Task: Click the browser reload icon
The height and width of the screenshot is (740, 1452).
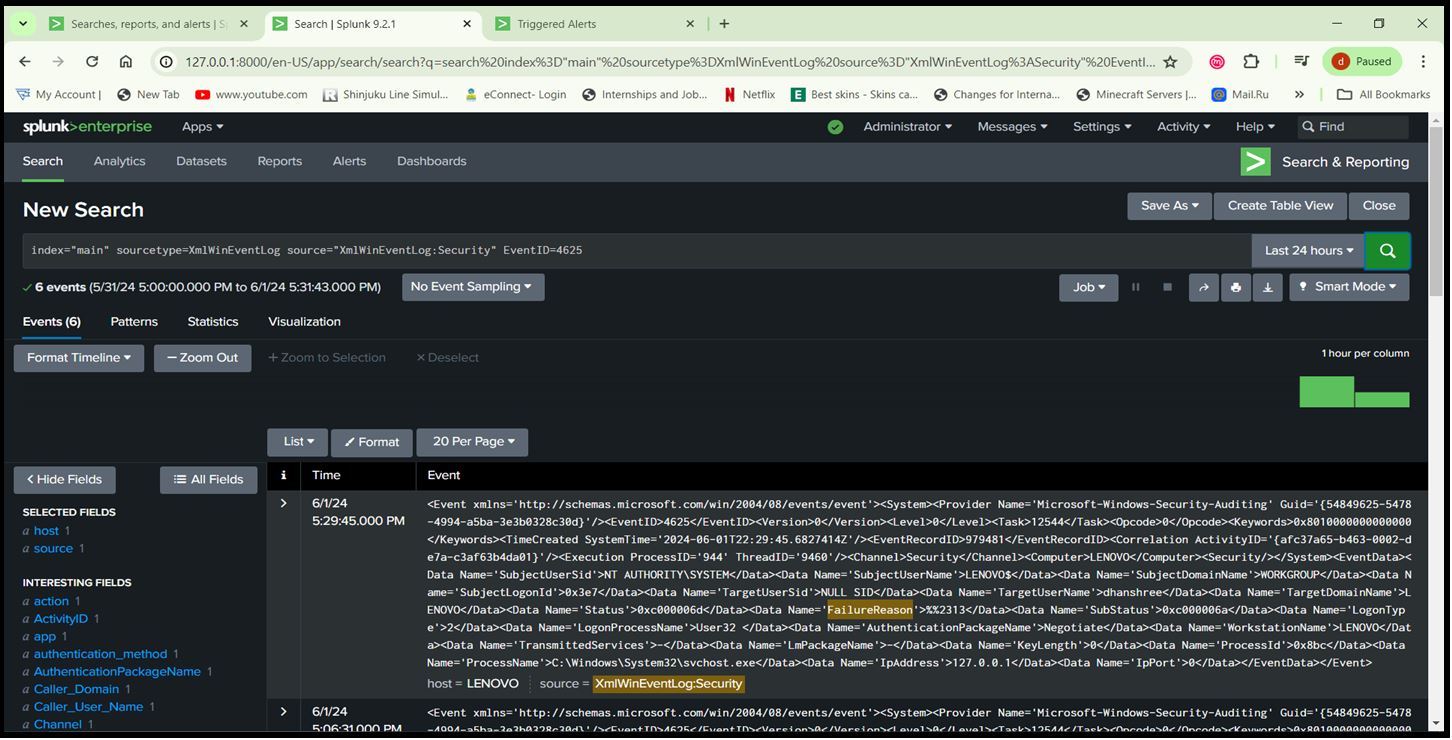Action: point(92,62)
